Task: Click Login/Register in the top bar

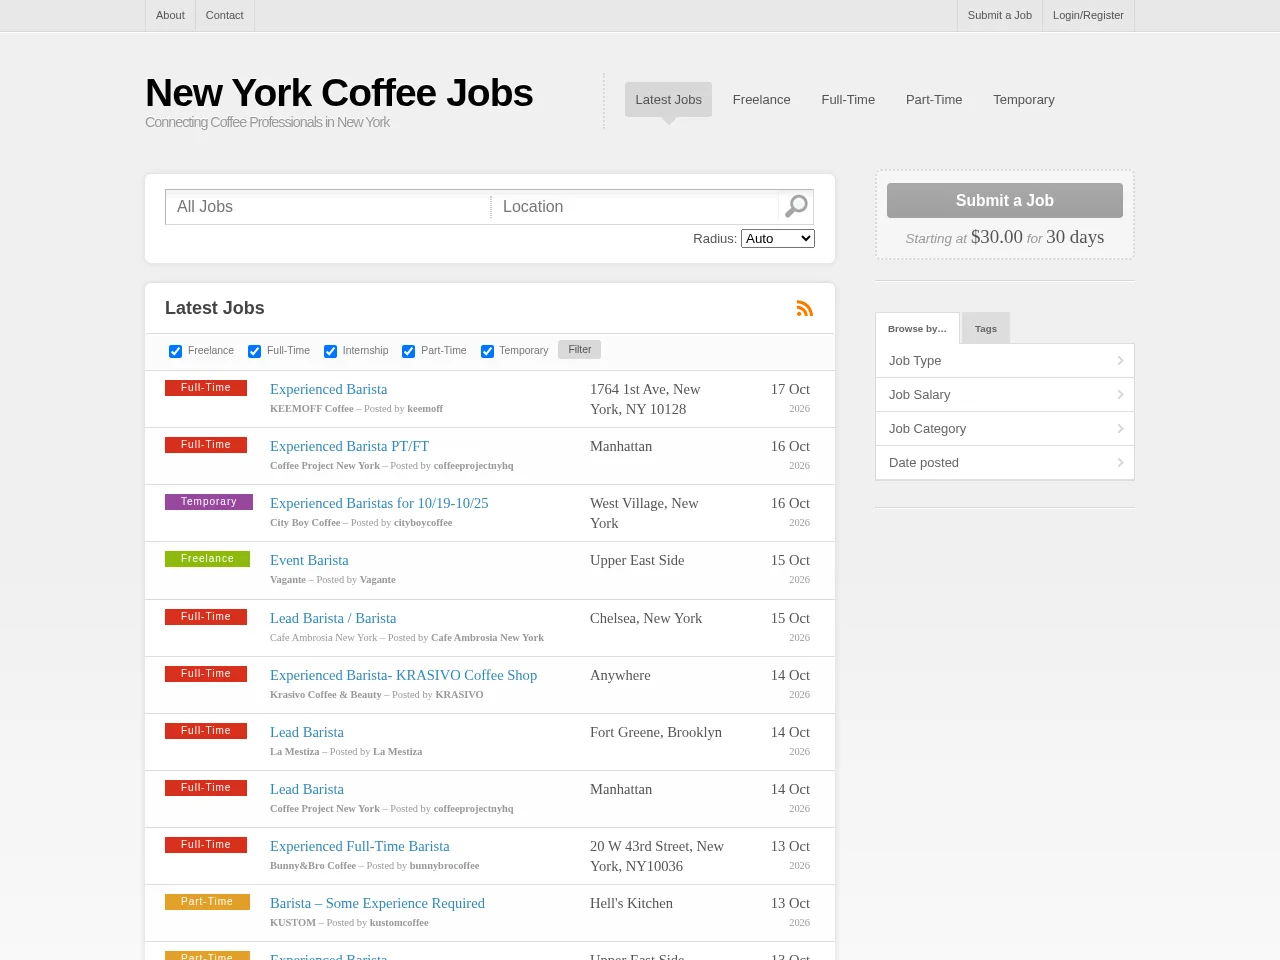Action: pyautogui.click(x=1088, y=15)
